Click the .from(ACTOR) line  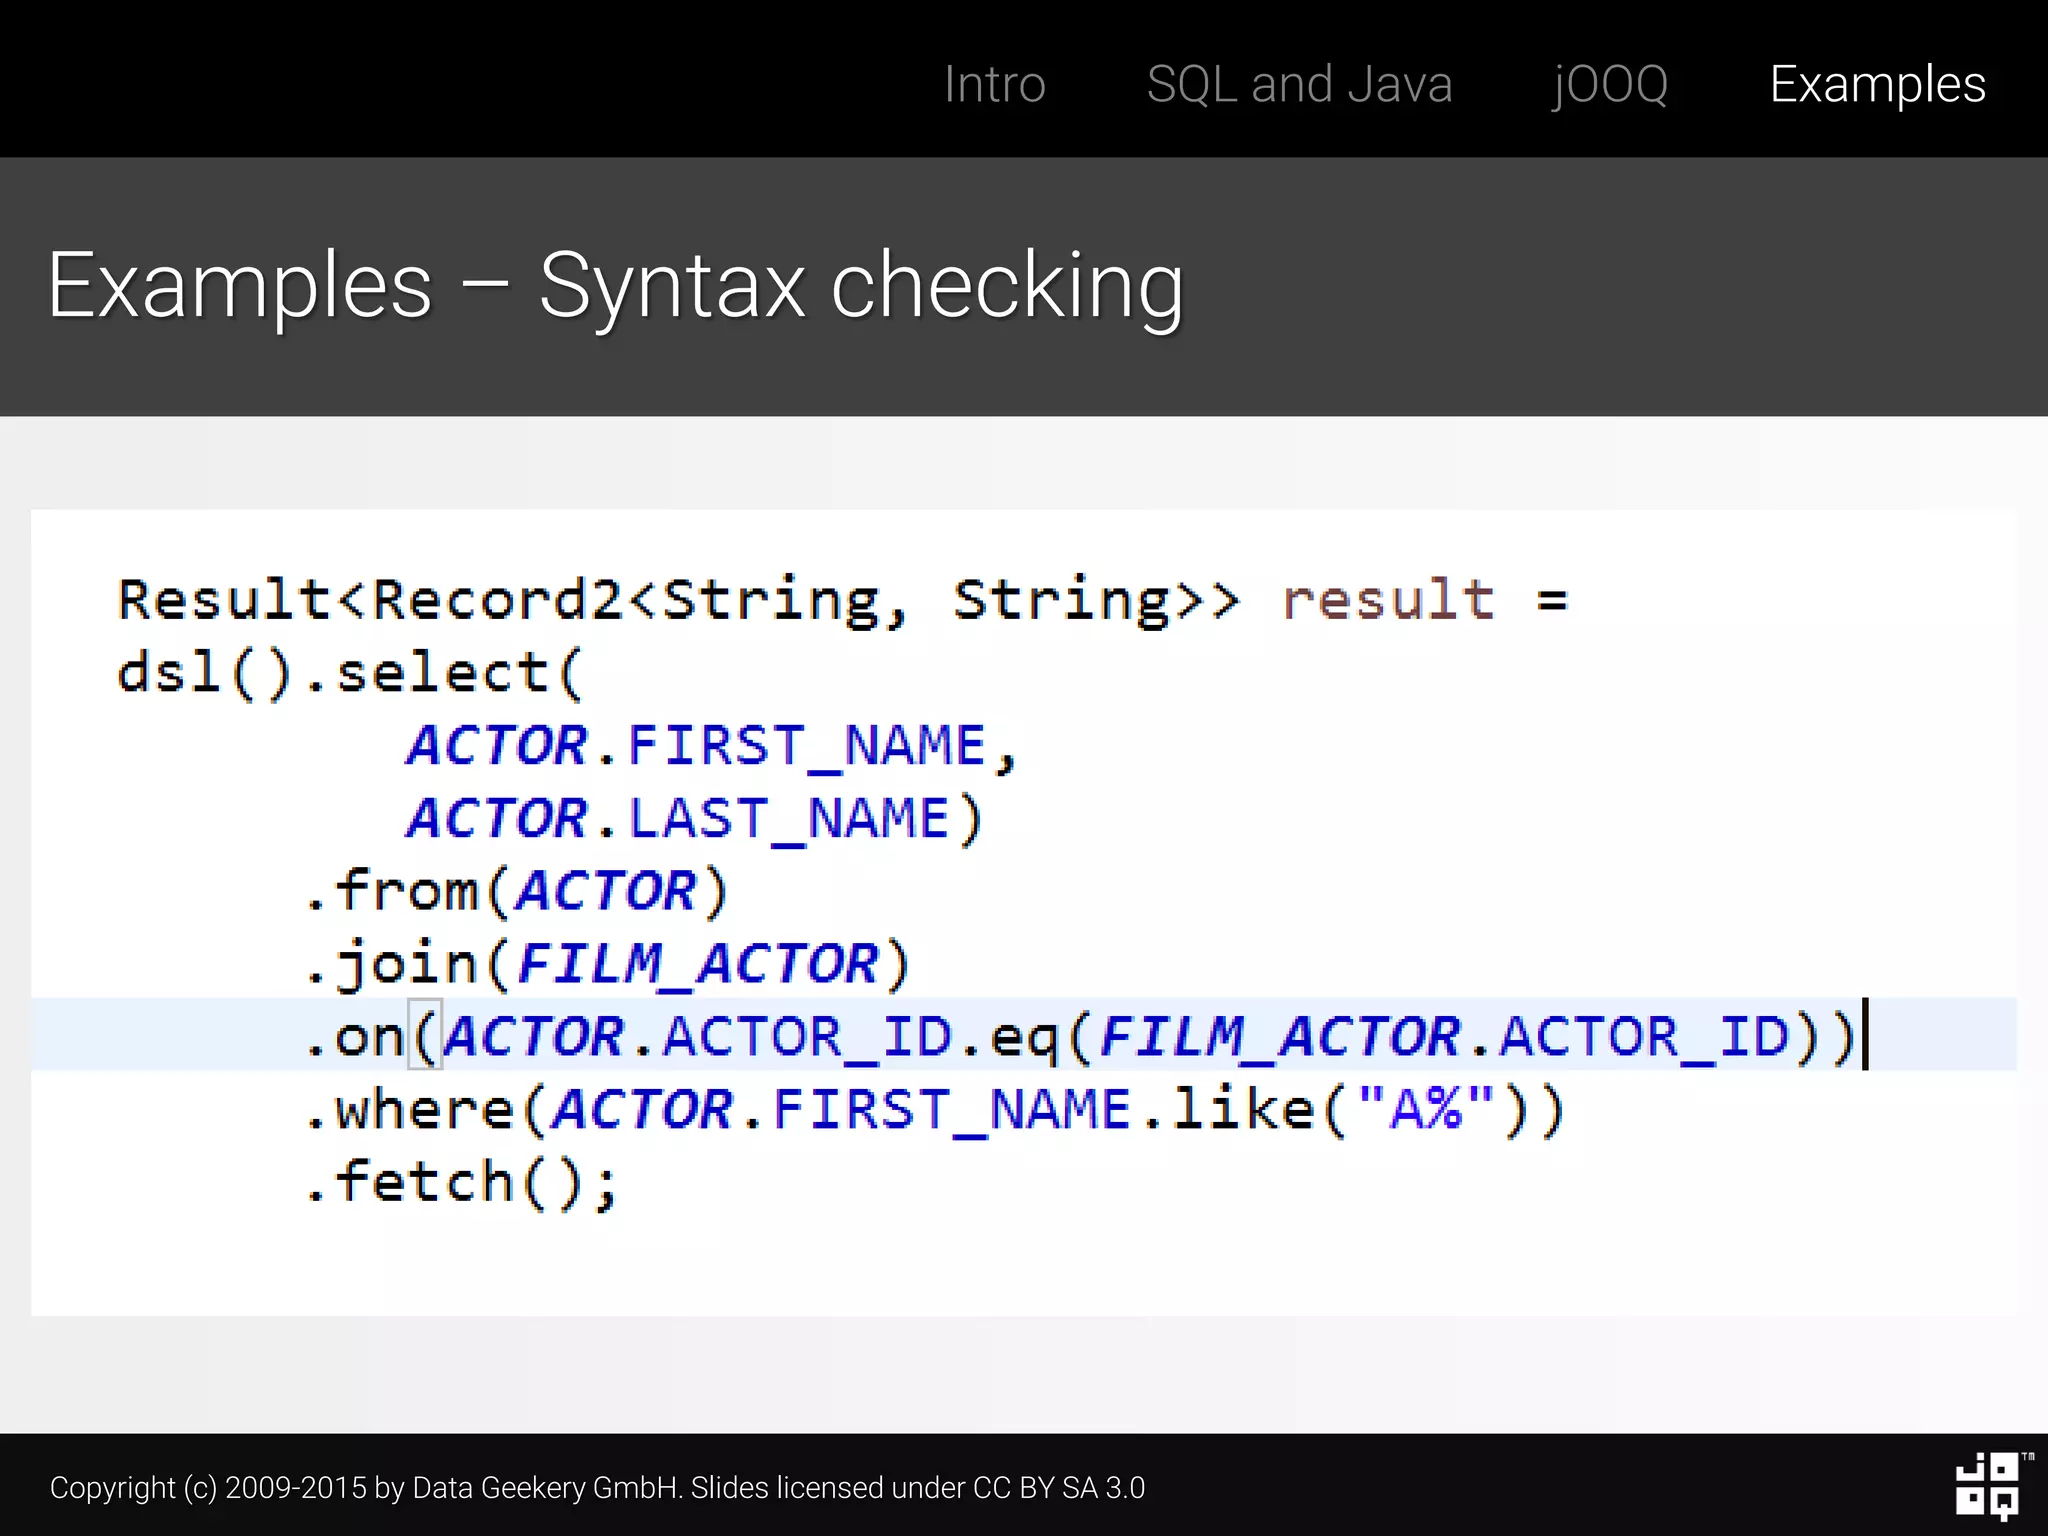click(516, 891)
